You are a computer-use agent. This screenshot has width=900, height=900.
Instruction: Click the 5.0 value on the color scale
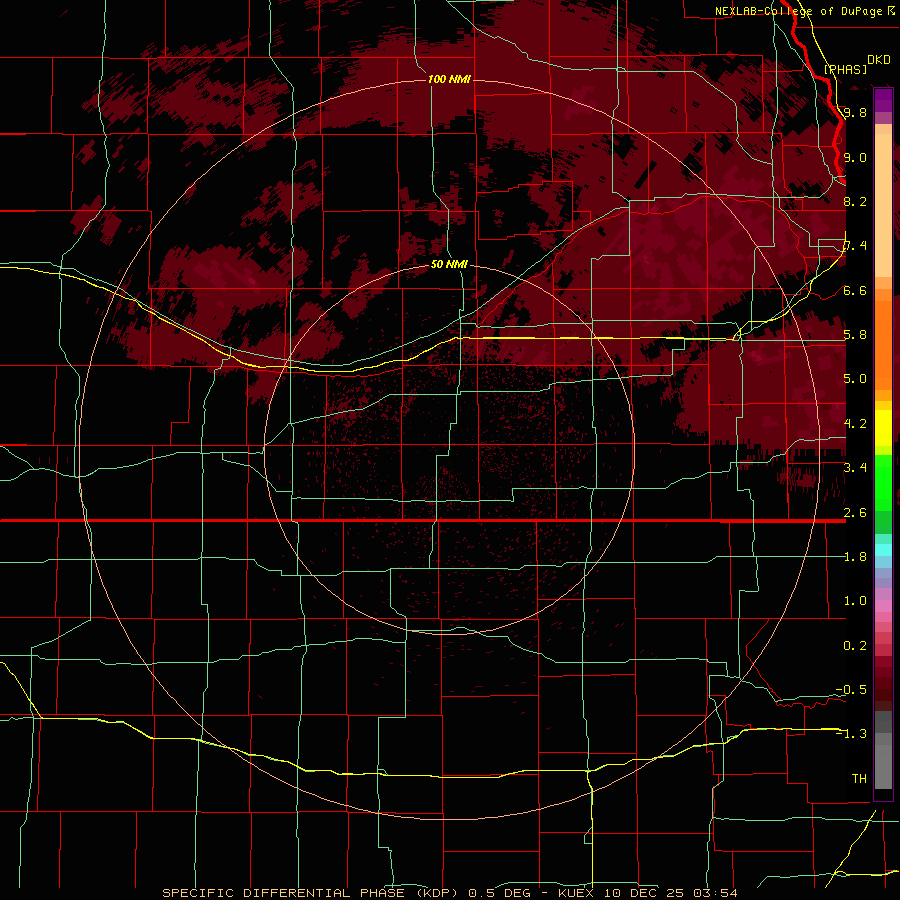tap(855, 379)
